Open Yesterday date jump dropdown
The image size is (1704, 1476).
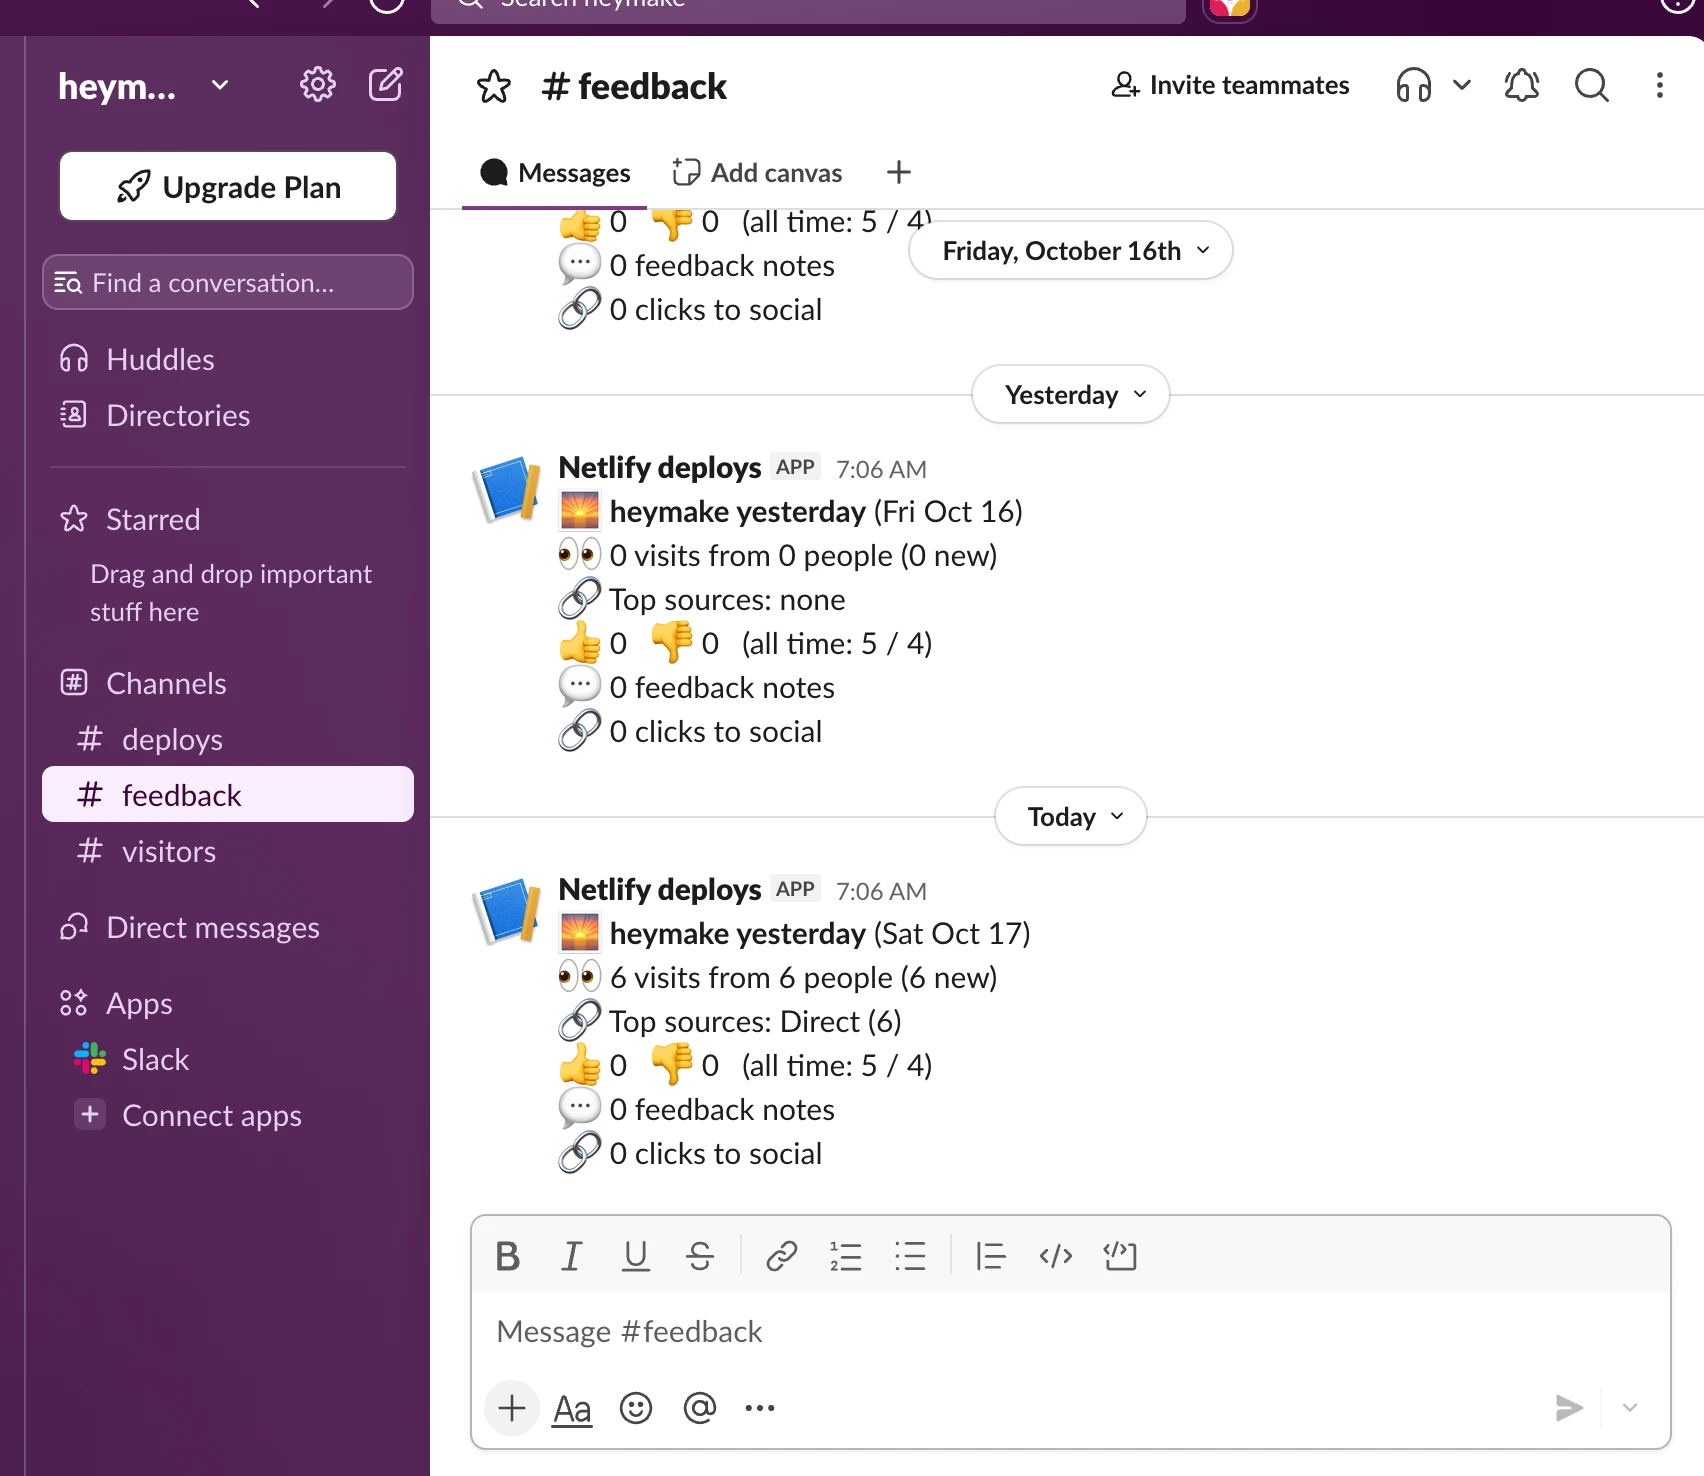click(1071, 395)
